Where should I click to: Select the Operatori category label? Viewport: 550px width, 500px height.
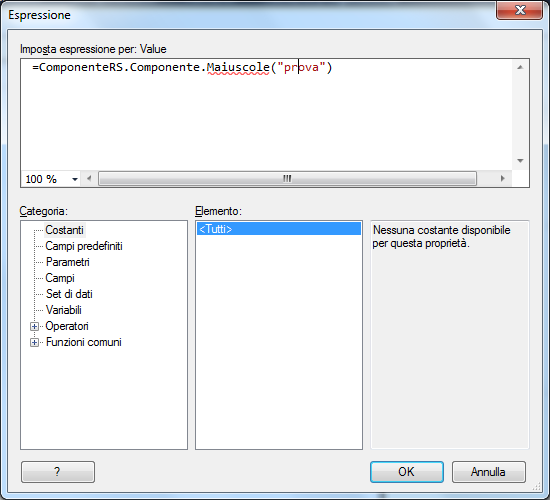pos(67,326)
